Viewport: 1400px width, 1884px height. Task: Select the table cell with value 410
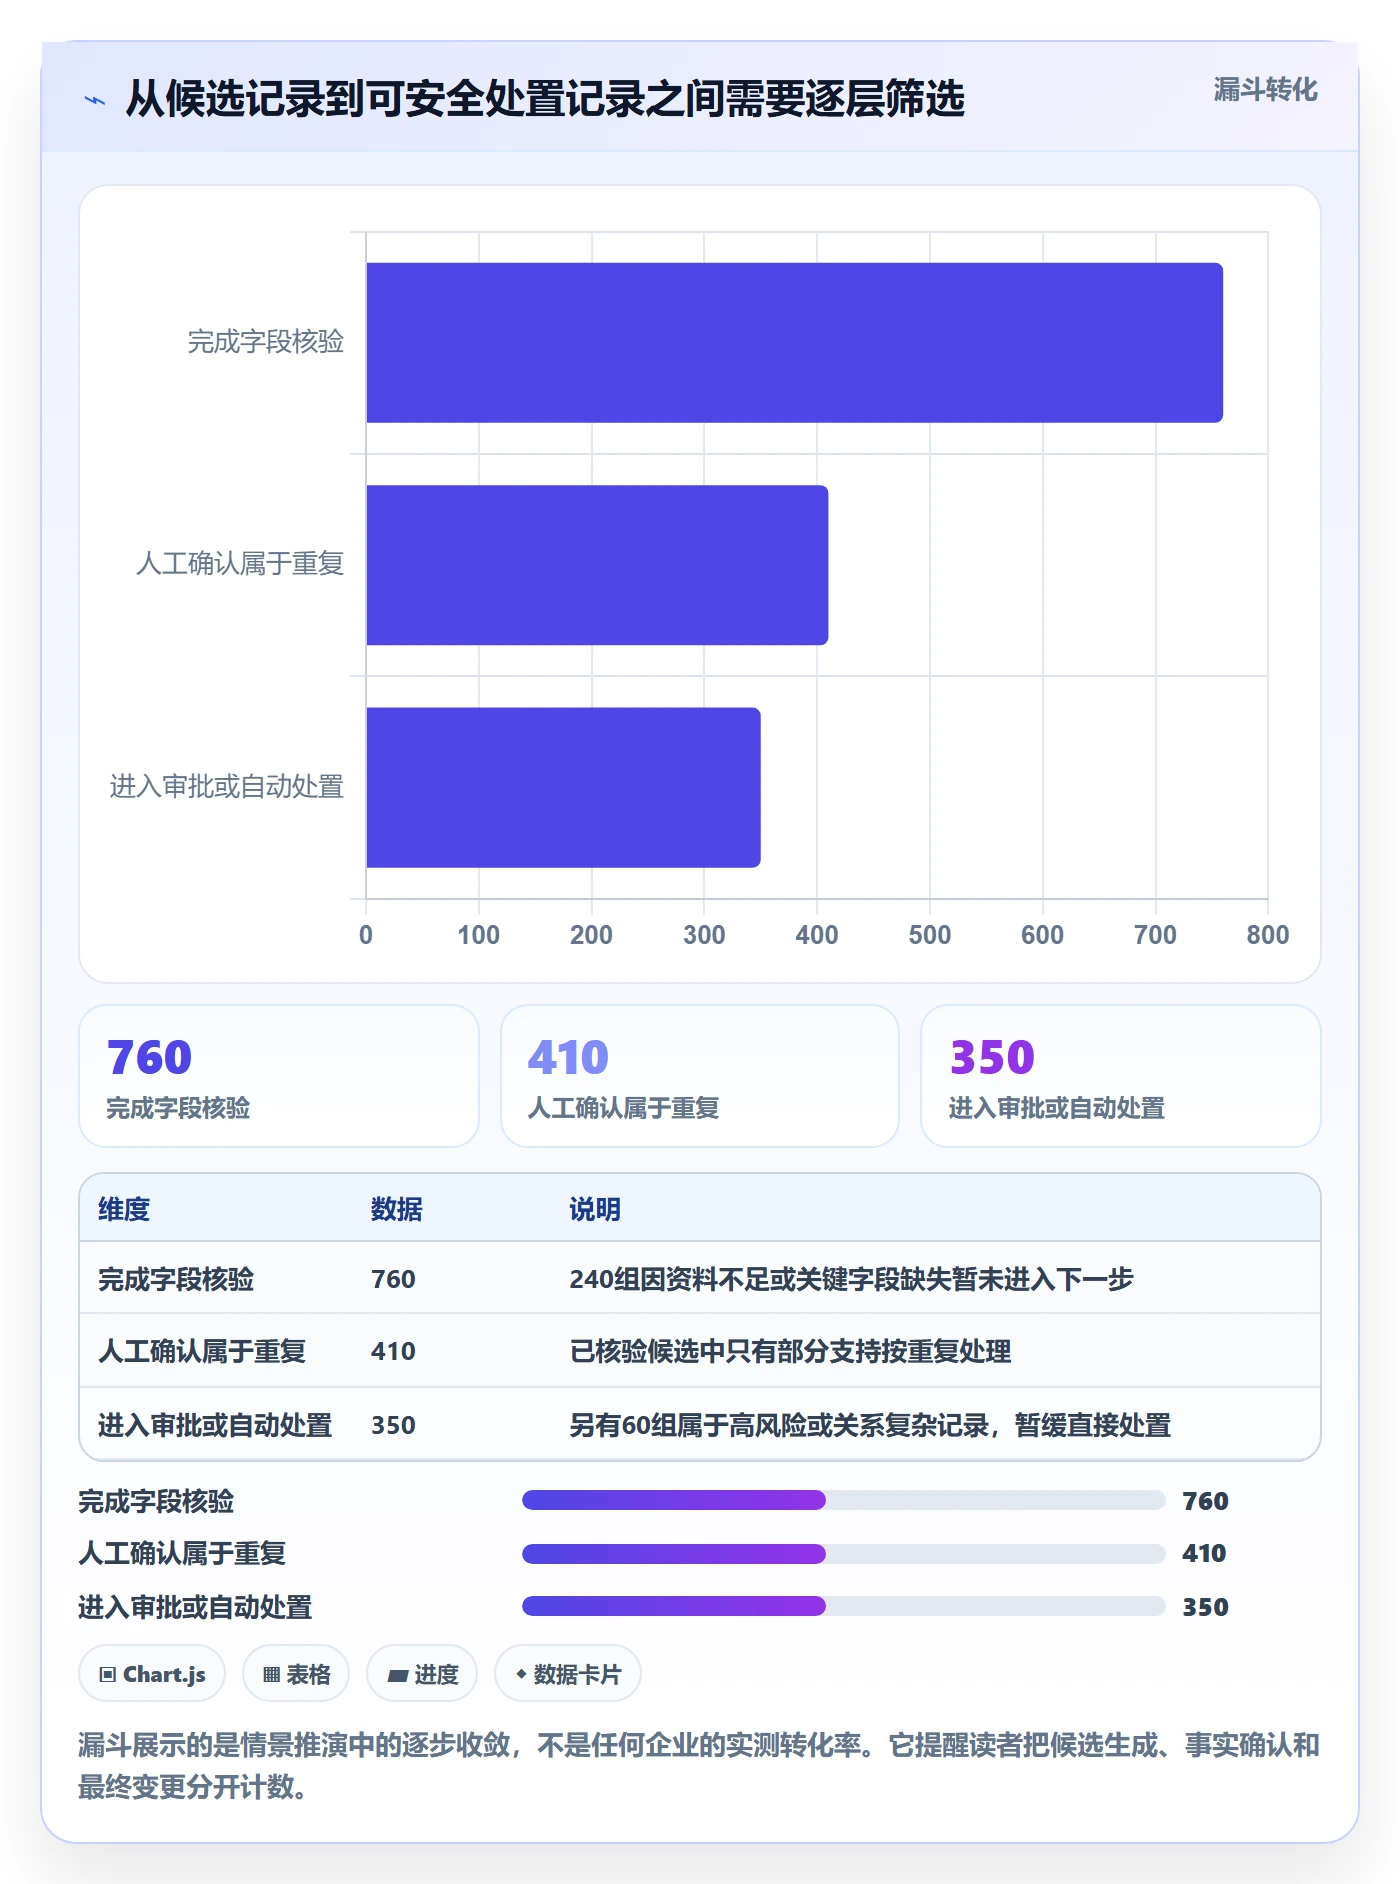pyautogui.click(x=393, y=1351)
